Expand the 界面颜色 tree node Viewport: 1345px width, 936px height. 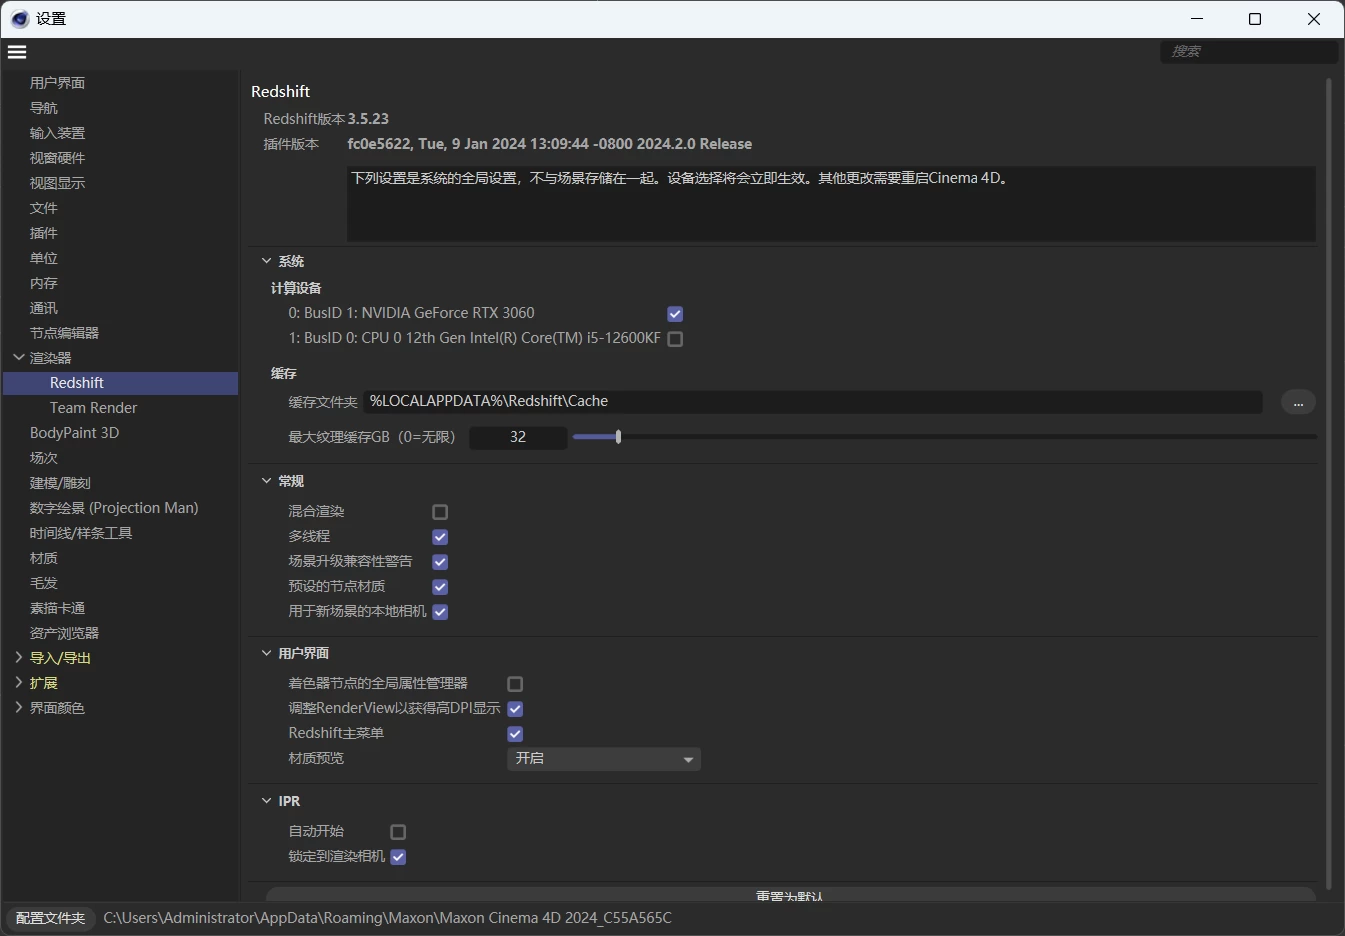(x=18, y=707)
